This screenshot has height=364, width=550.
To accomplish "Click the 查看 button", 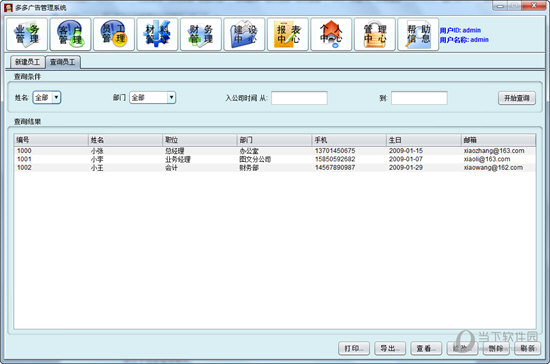I will point(426,348).
